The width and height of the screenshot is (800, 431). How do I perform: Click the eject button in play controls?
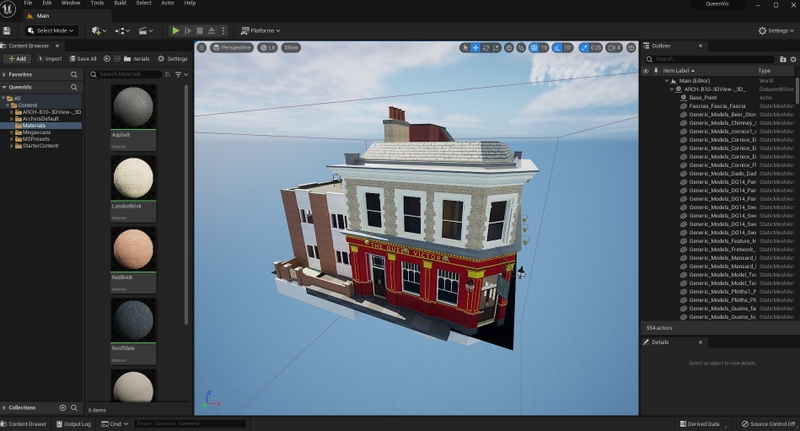pos(211,31)
